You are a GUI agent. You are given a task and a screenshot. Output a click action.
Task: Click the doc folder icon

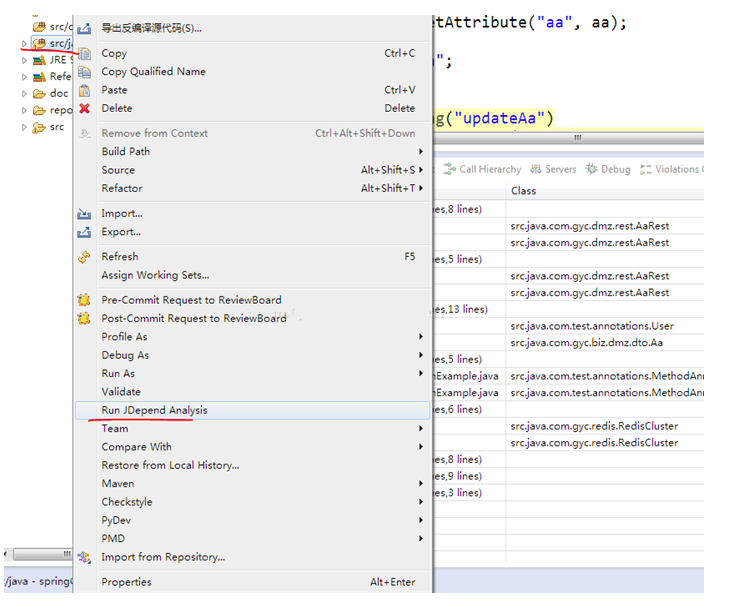pos(39,94)
